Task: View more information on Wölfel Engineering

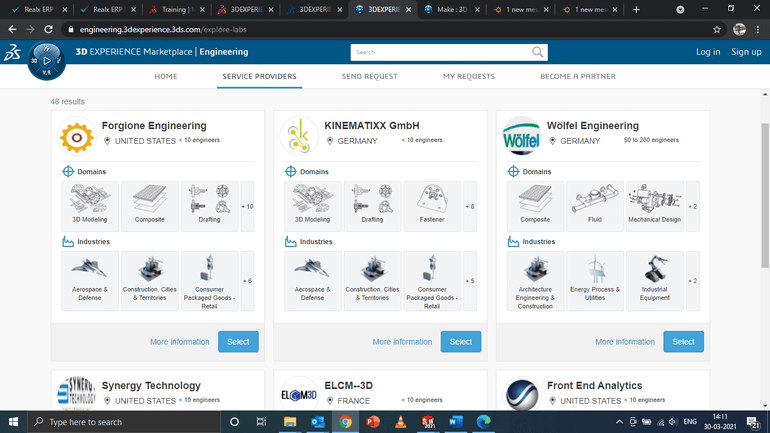Action: [x=625, y=342]
